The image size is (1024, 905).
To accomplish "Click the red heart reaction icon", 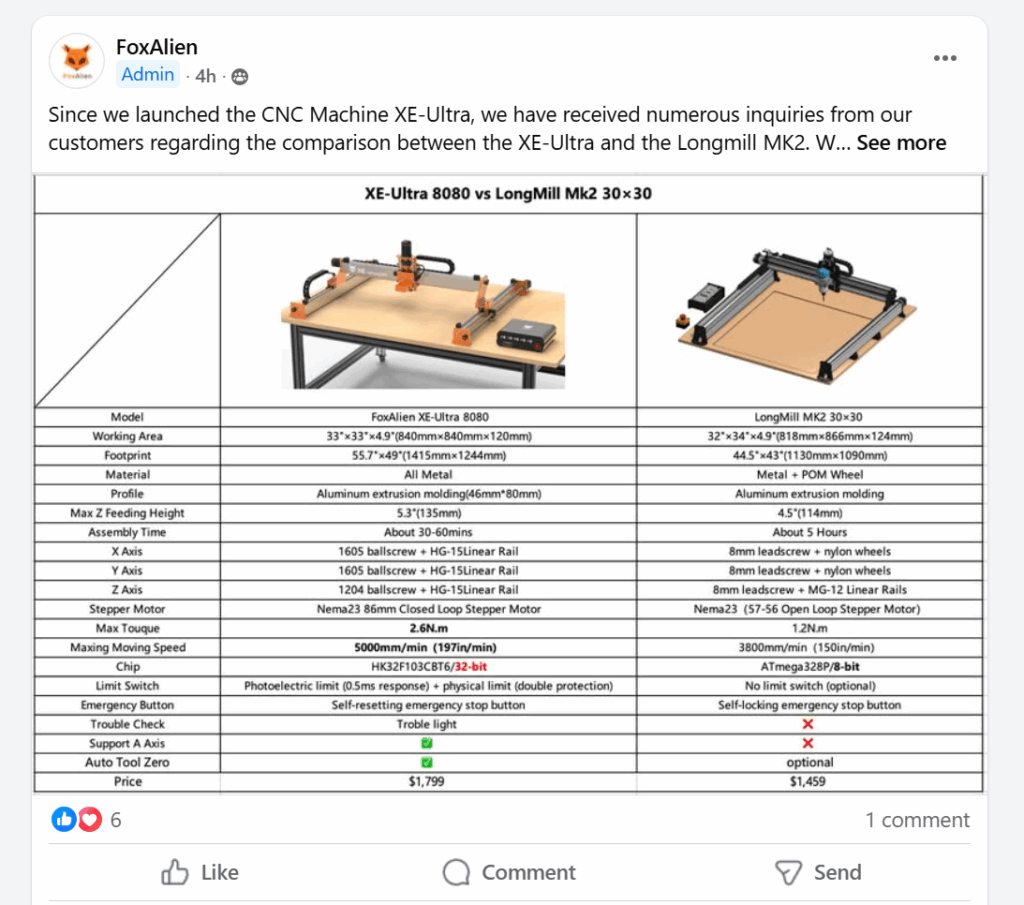I will point(90,820).
